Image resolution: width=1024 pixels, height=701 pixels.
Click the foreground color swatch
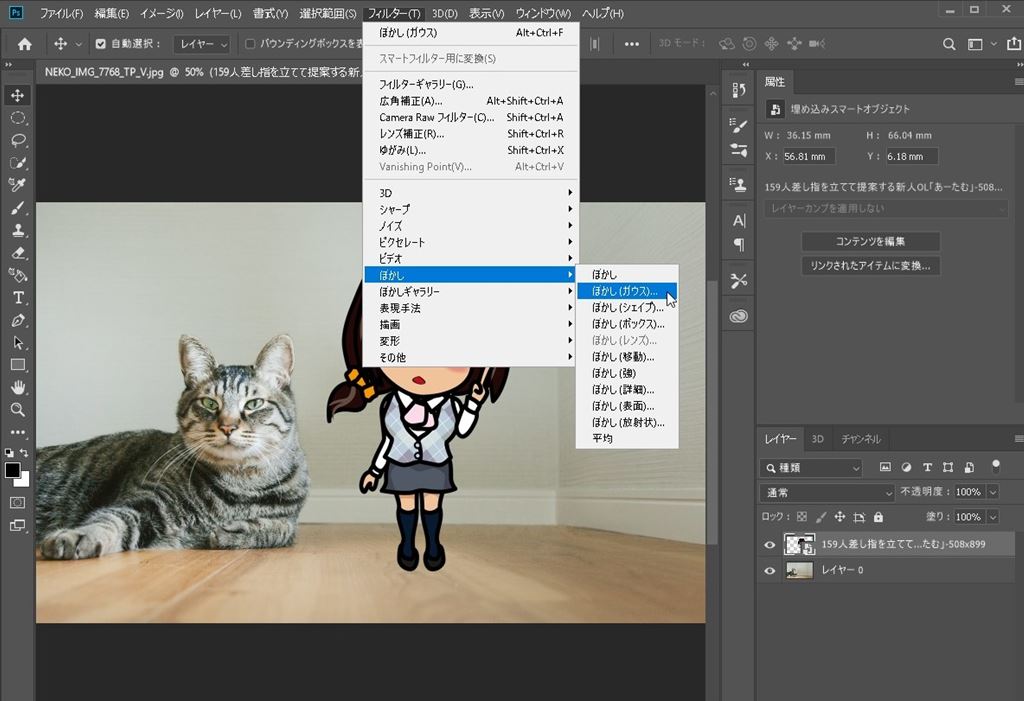pyautogui.click(x=12, y=470)
